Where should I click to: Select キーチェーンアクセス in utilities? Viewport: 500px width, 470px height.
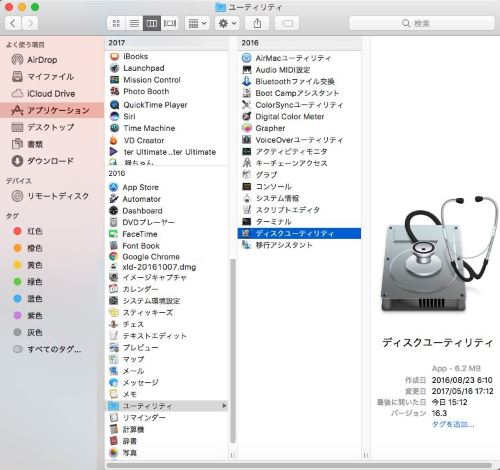299,163
